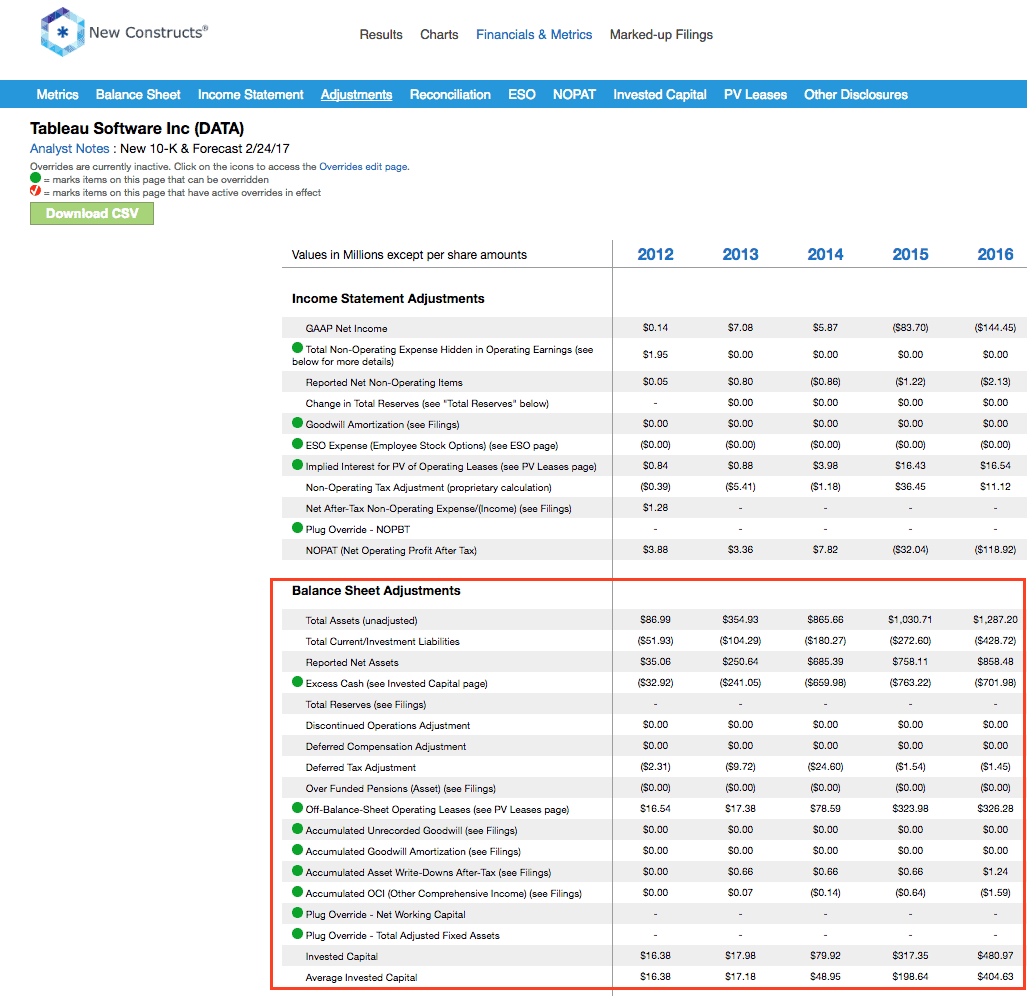Click override dot beside Accumulated Goodwill Amortization

click(297, 850)
